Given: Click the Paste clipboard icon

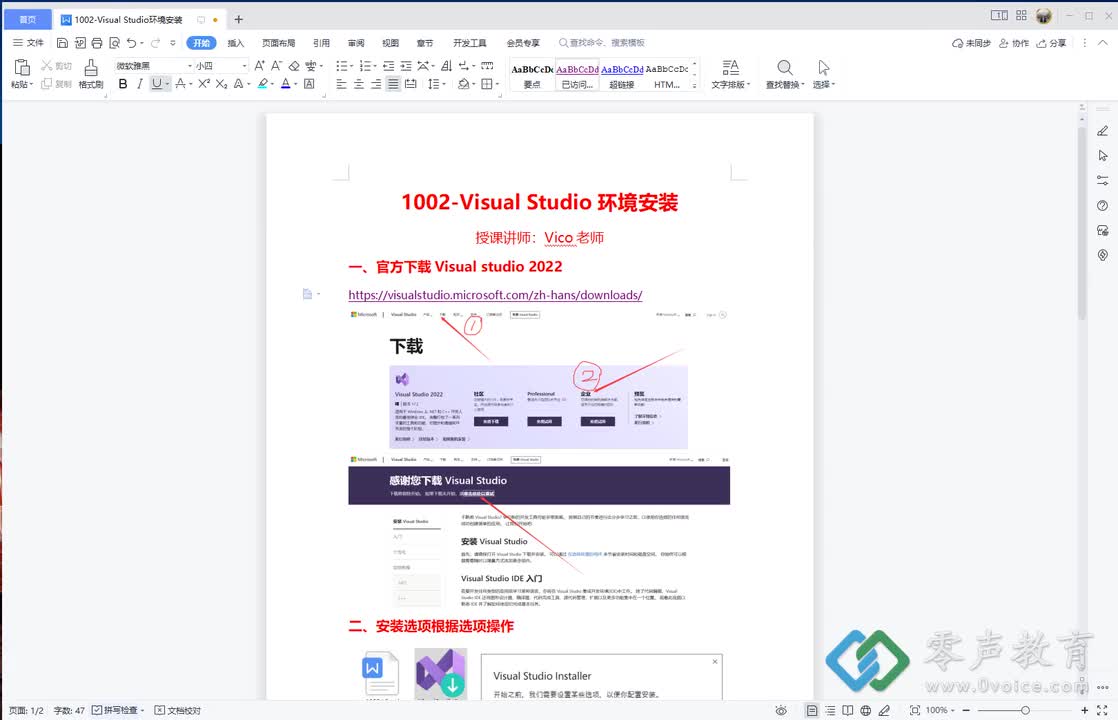Looking at the screenshot, I should [21, 68].
